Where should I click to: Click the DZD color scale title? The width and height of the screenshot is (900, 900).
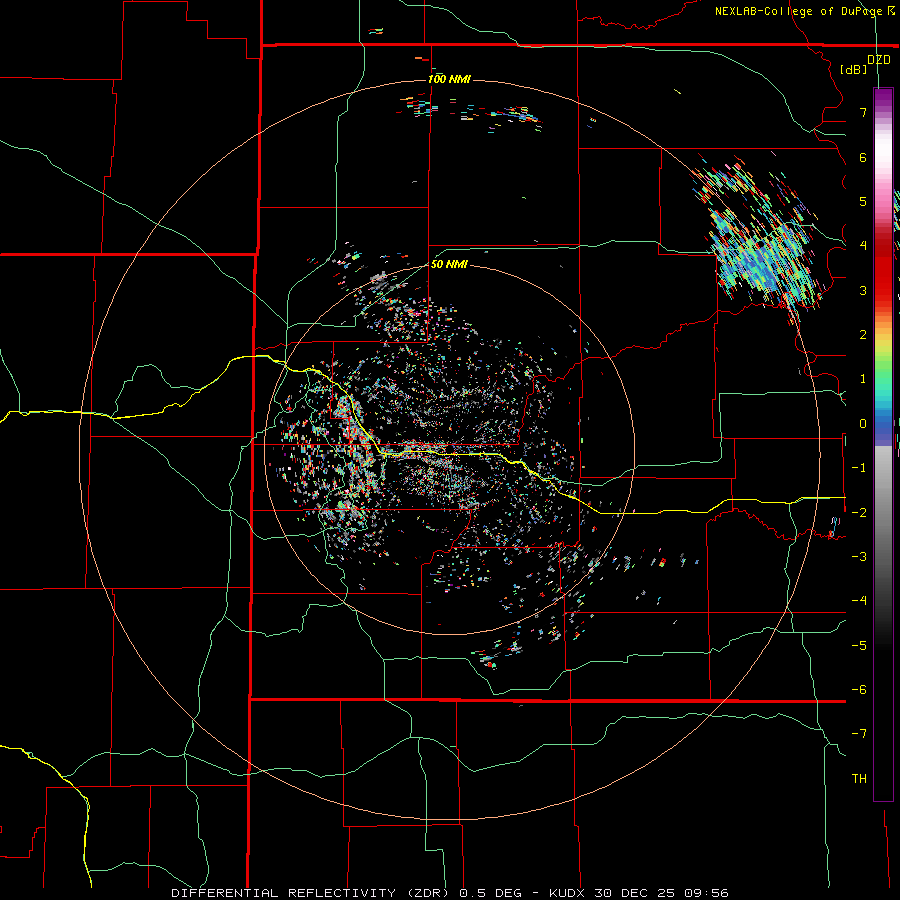pos(878,60)
